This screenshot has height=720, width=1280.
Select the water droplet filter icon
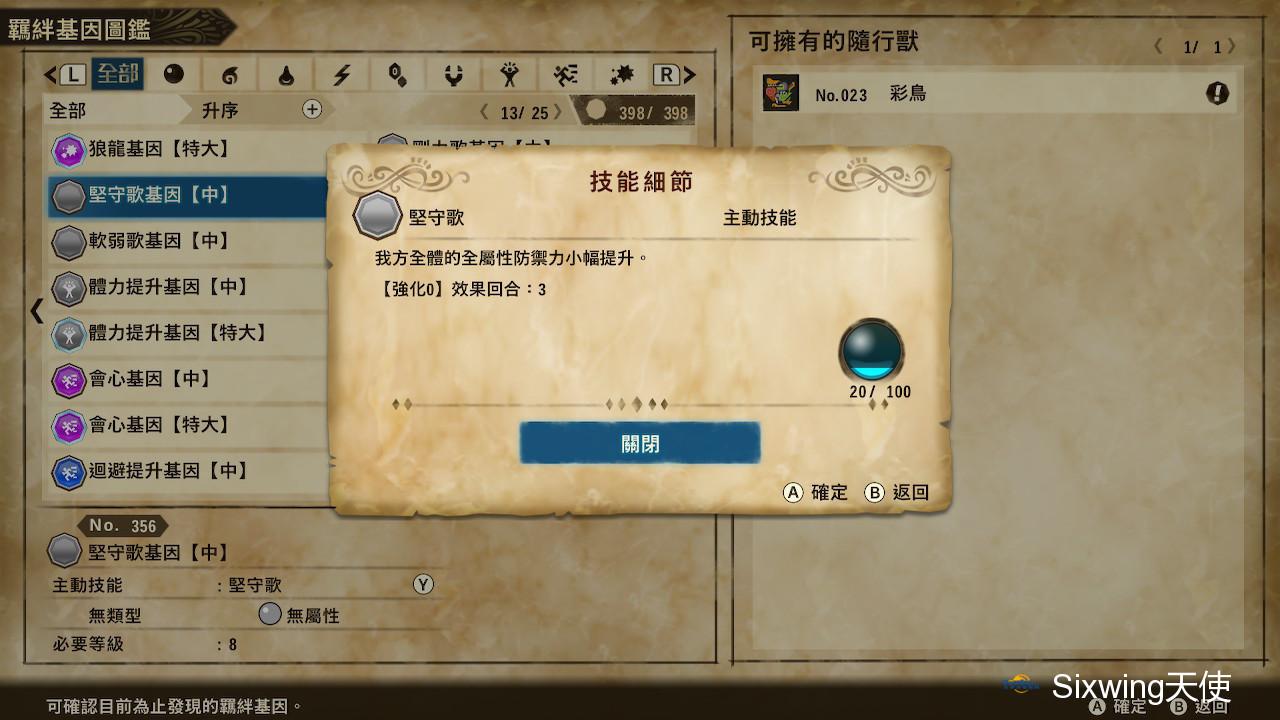286,75
